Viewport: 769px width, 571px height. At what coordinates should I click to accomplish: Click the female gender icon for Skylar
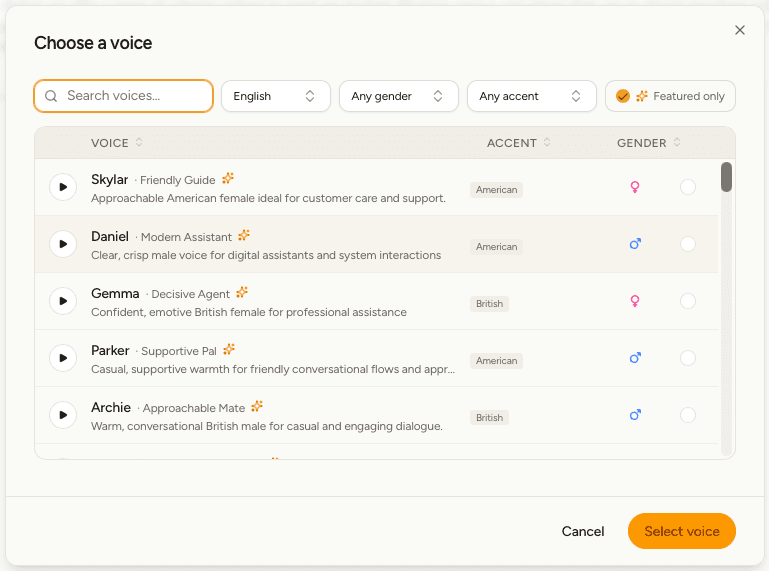(x=635, y=187)
